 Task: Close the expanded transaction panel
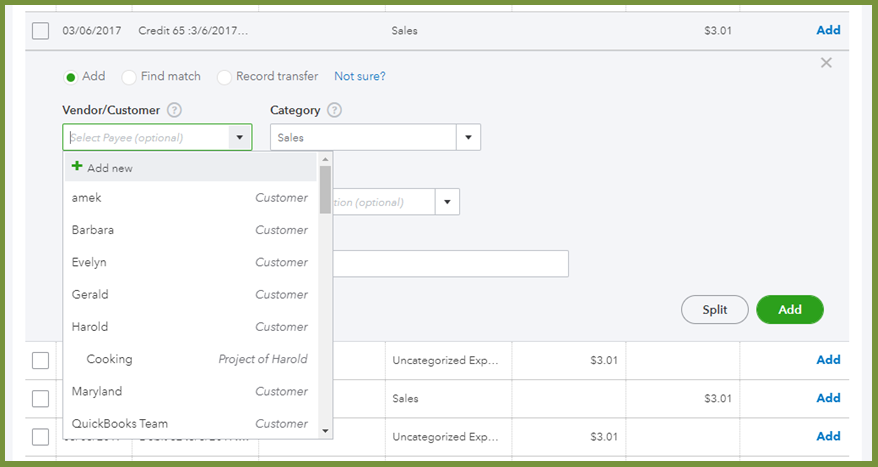826,63
